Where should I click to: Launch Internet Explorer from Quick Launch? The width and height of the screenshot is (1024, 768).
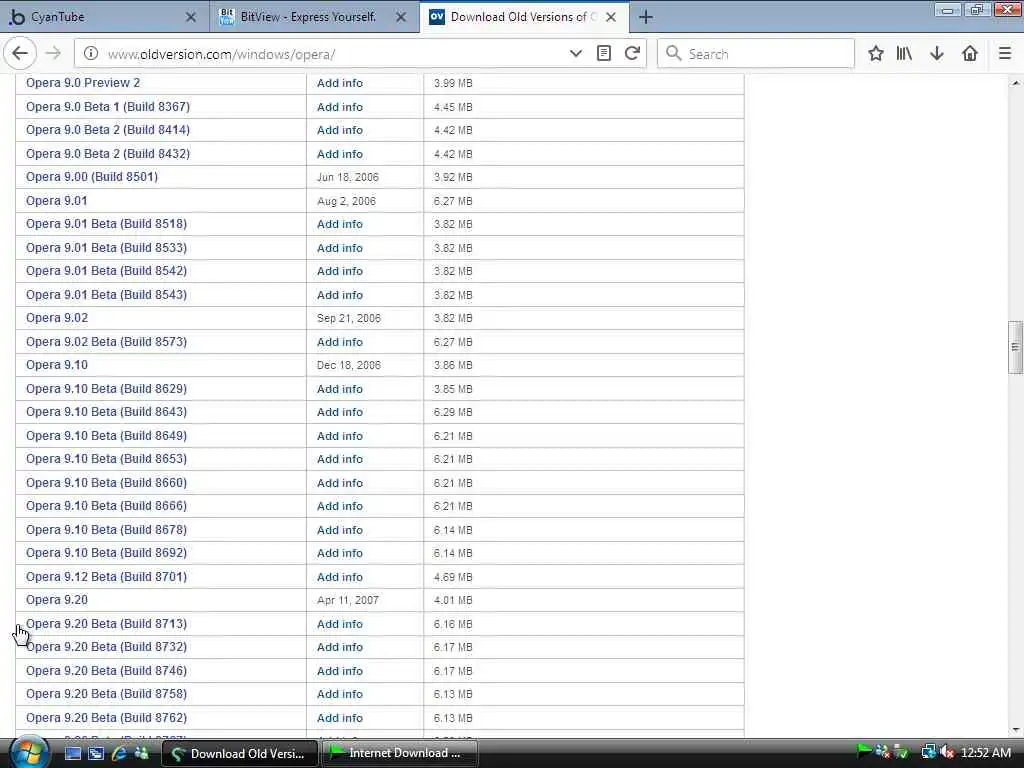(x=119, y=753)
